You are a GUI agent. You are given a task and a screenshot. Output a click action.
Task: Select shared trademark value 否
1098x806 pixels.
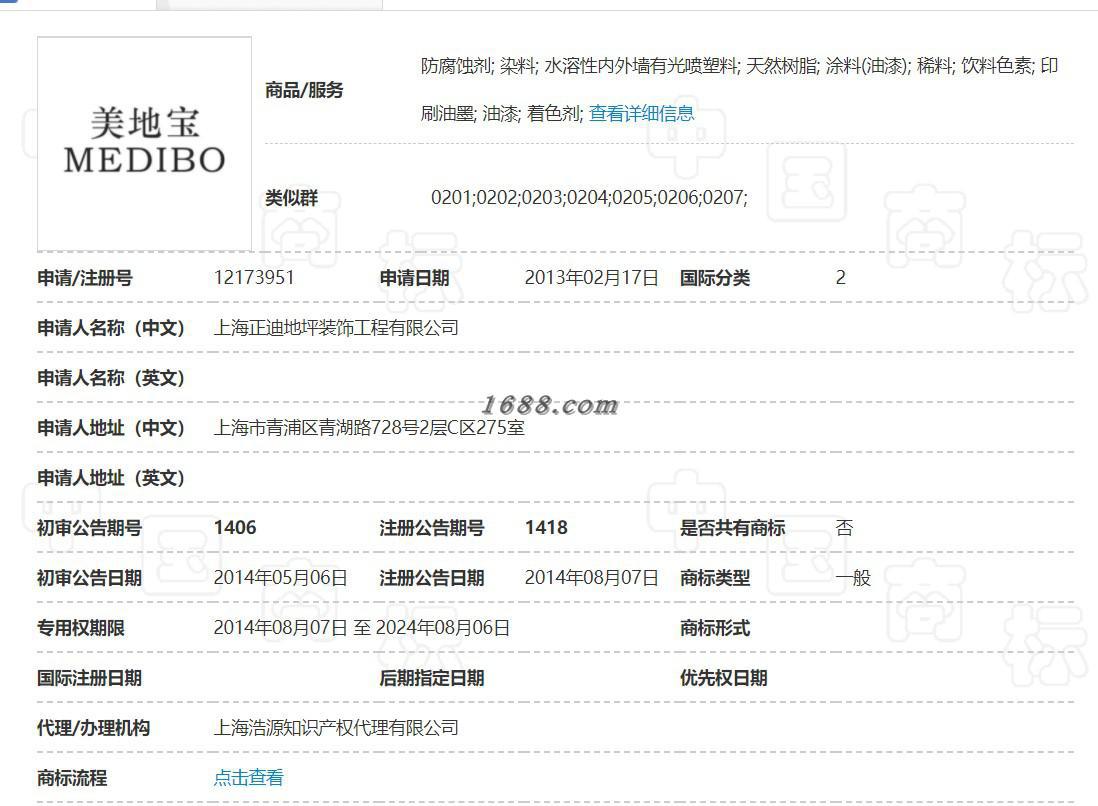point(845,527)
